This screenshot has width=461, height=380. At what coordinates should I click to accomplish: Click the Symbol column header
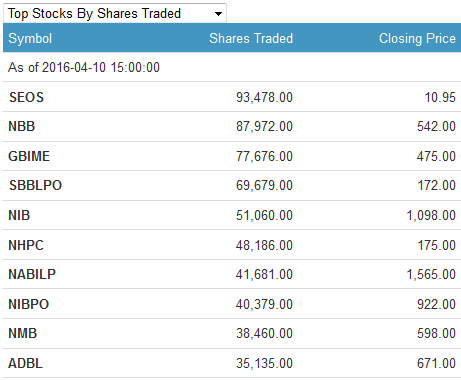click(30, 39)
